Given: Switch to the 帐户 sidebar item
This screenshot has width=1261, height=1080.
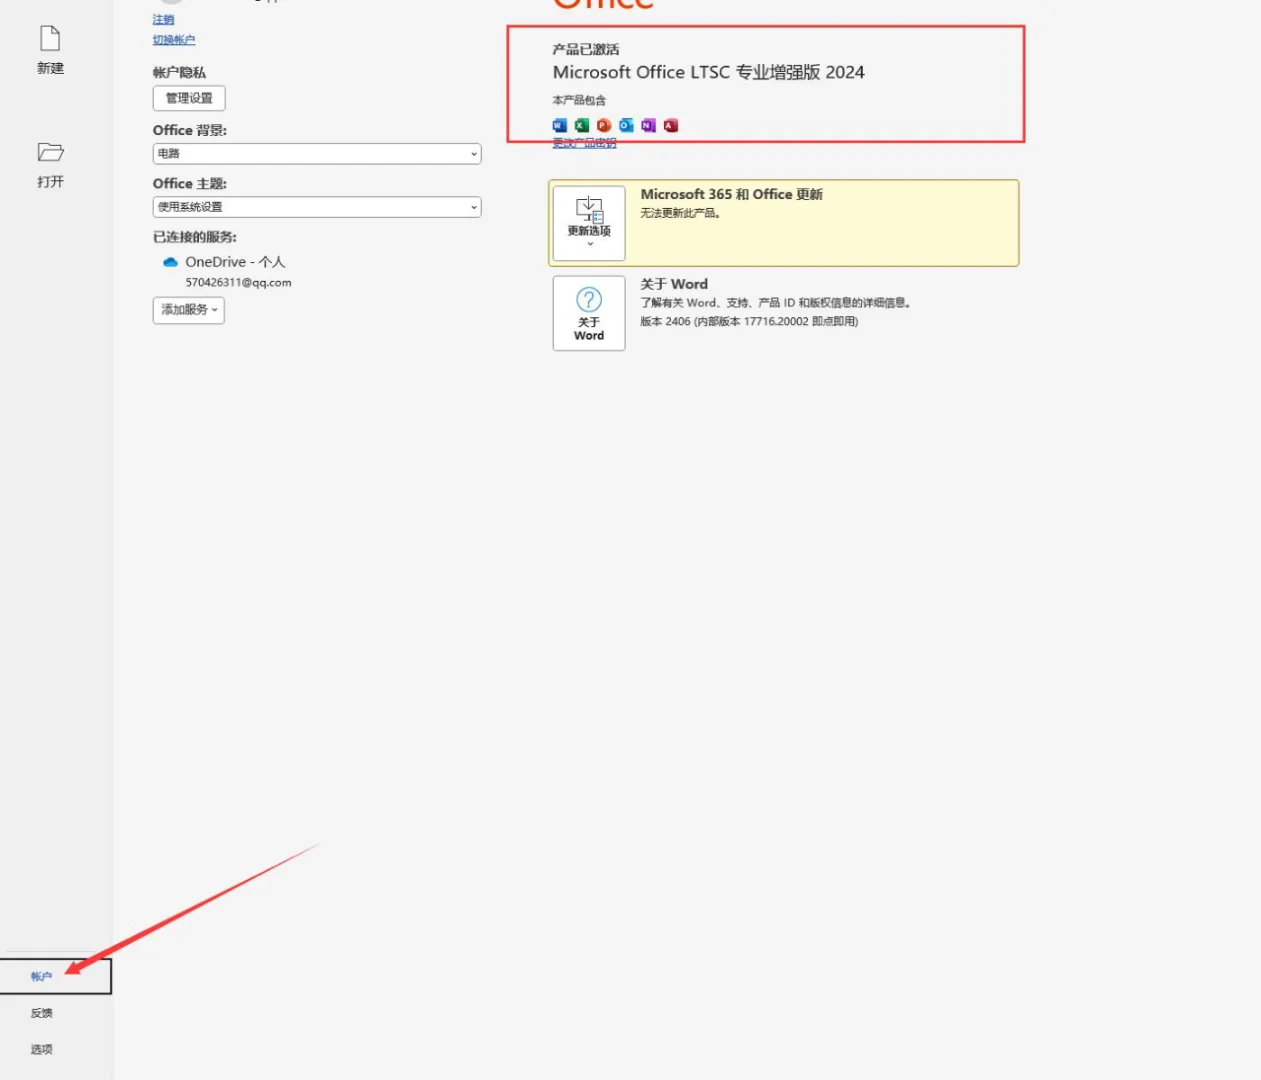Looking at the screenshot, I should point(41,976).
